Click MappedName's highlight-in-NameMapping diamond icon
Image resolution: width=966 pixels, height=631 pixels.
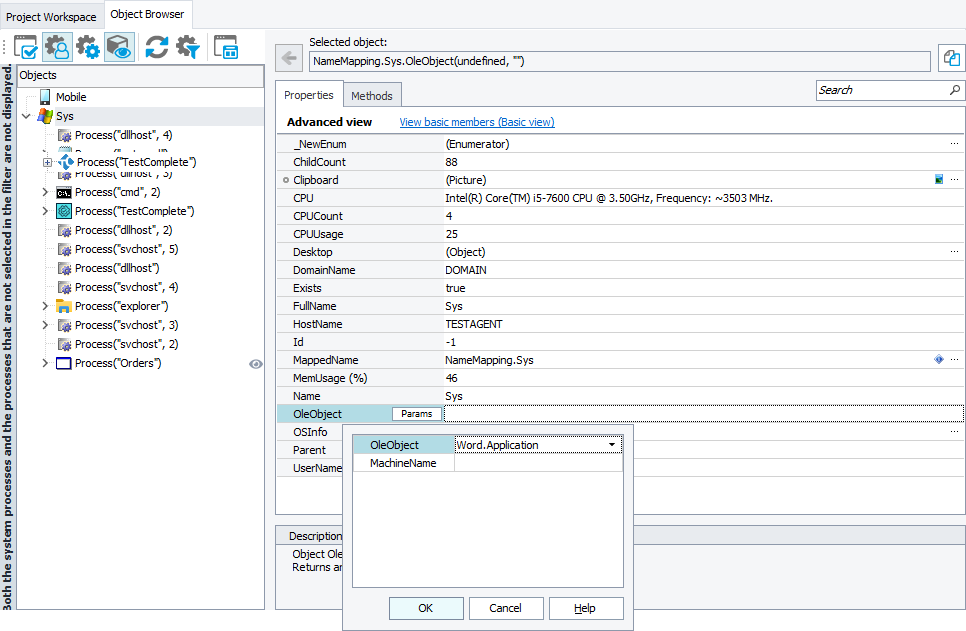[x=937, y=360]
